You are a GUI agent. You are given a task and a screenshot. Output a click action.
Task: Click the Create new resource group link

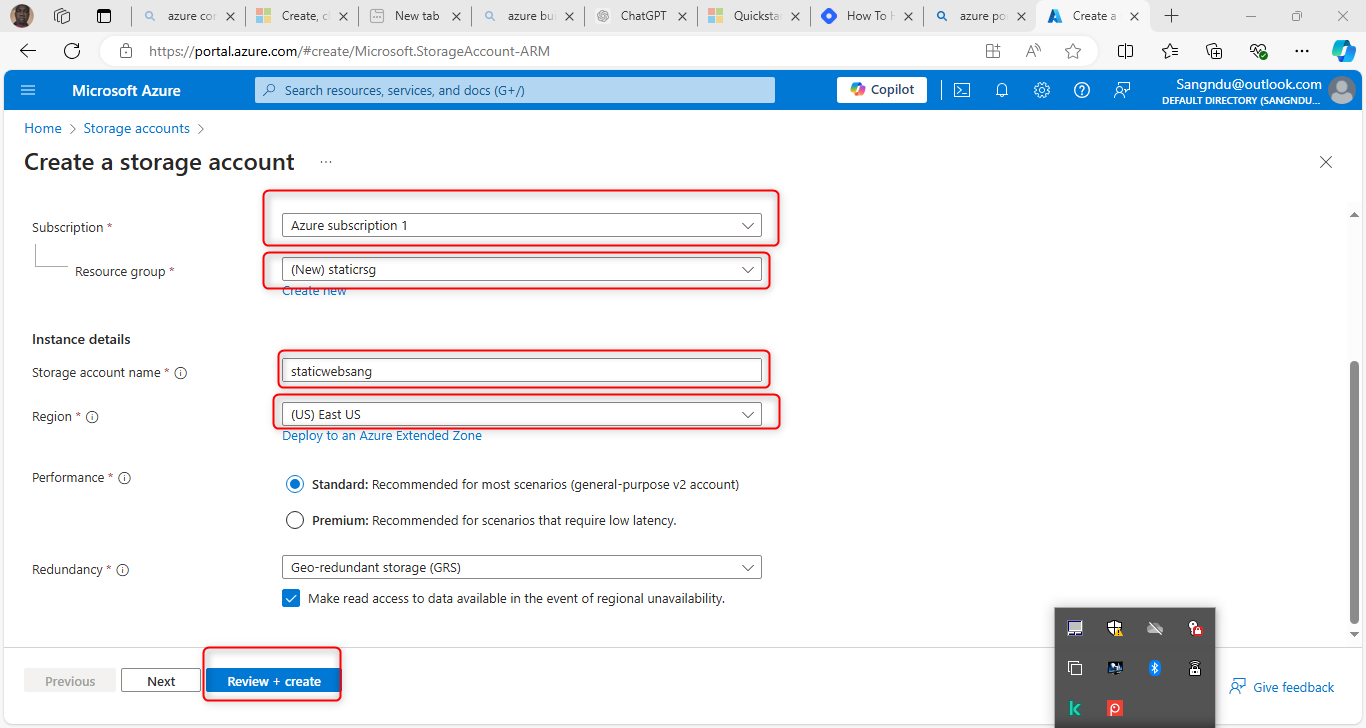[314, 291]
